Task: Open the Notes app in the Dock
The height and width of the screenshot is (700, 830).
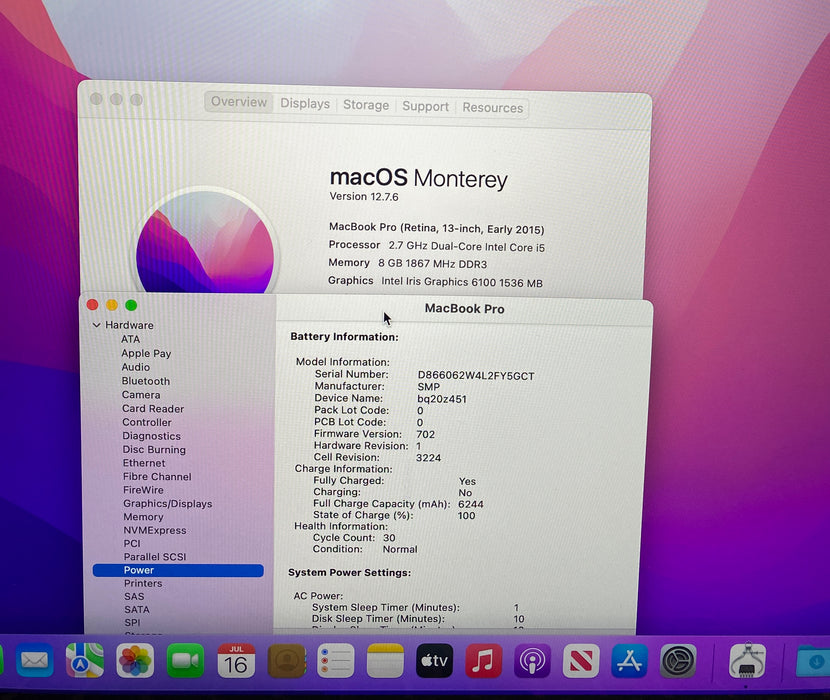Action: pyautogui.click(x=385, y=660)
